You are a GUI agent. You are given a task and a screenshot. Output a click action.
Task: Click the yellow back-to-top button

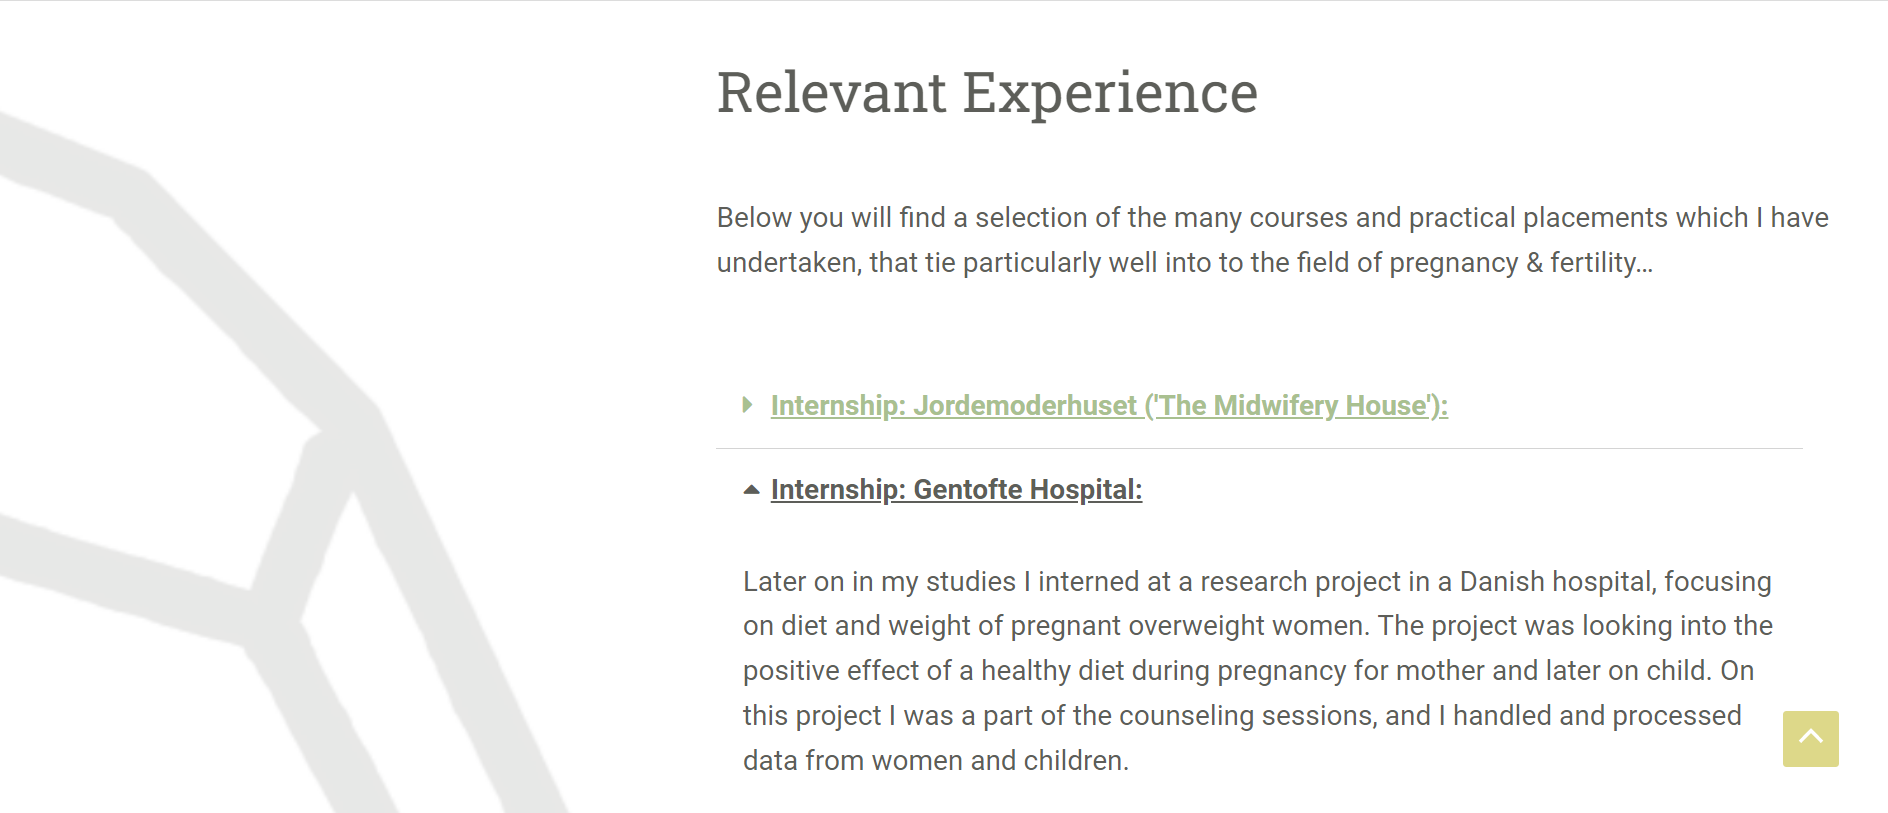1811,739
